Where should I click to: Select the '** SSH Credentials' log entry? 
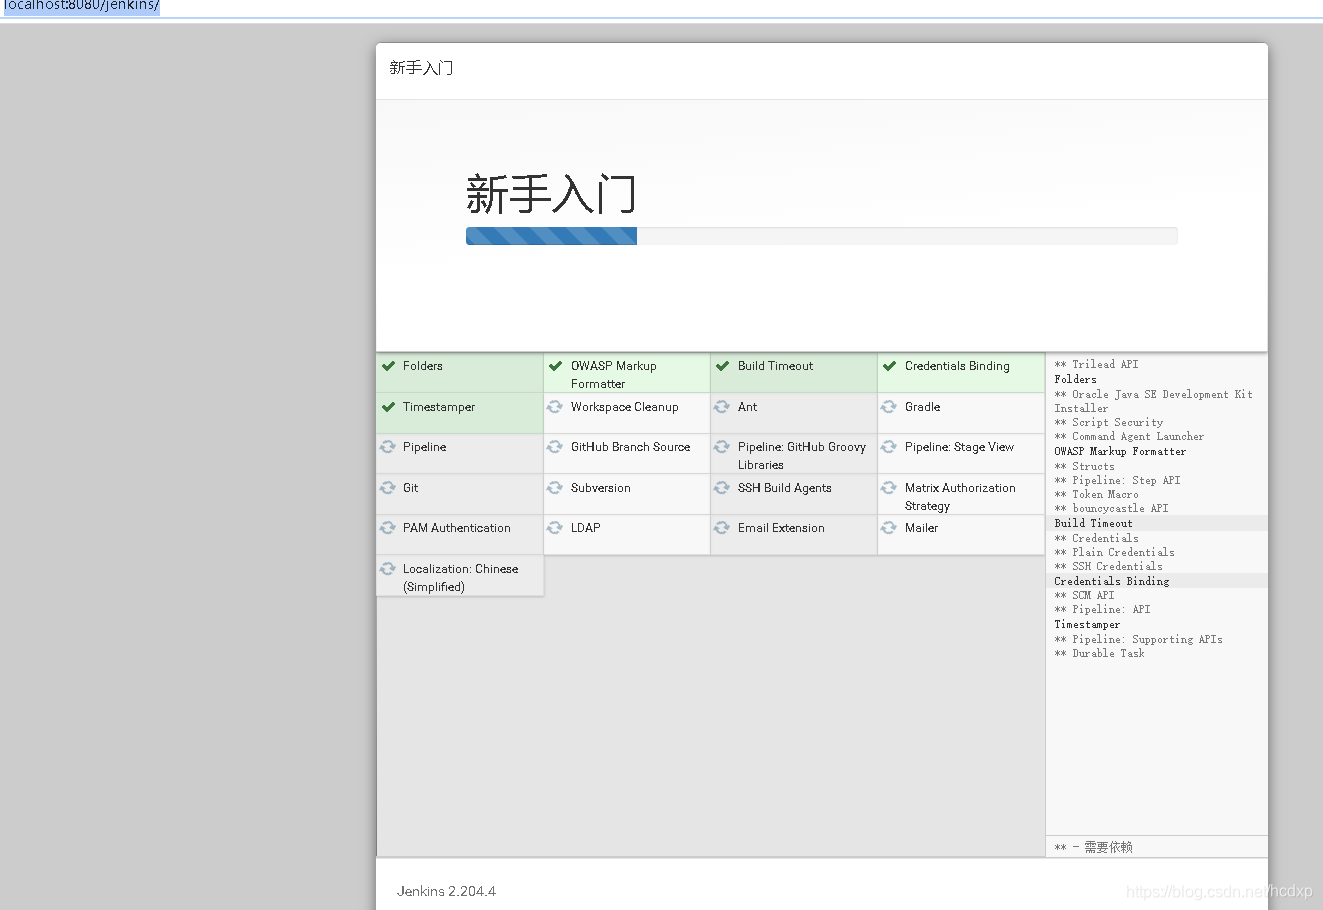click(x=1108, y=567)
